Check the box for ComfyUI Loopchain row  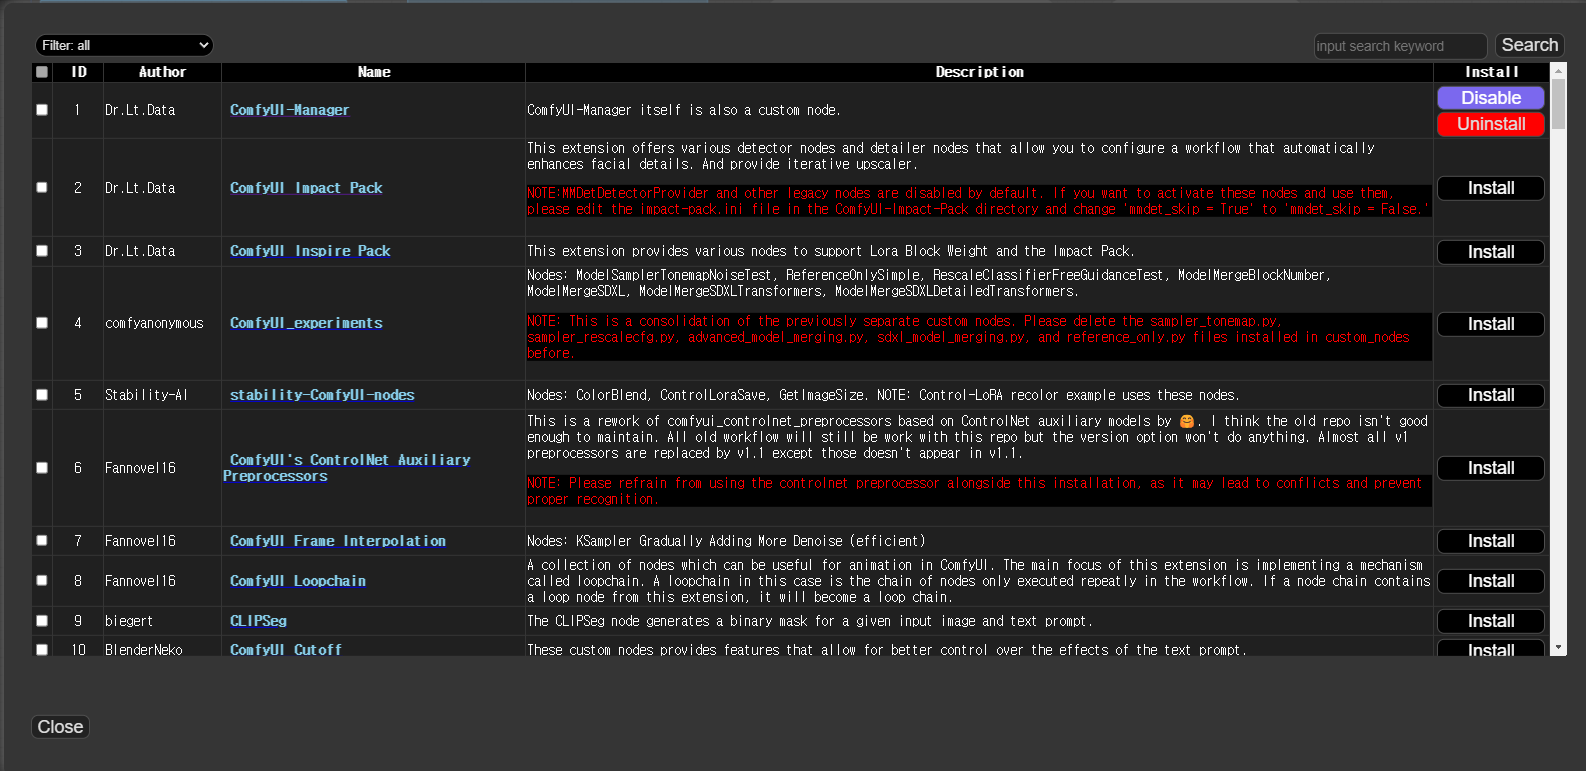coord(42,581)
